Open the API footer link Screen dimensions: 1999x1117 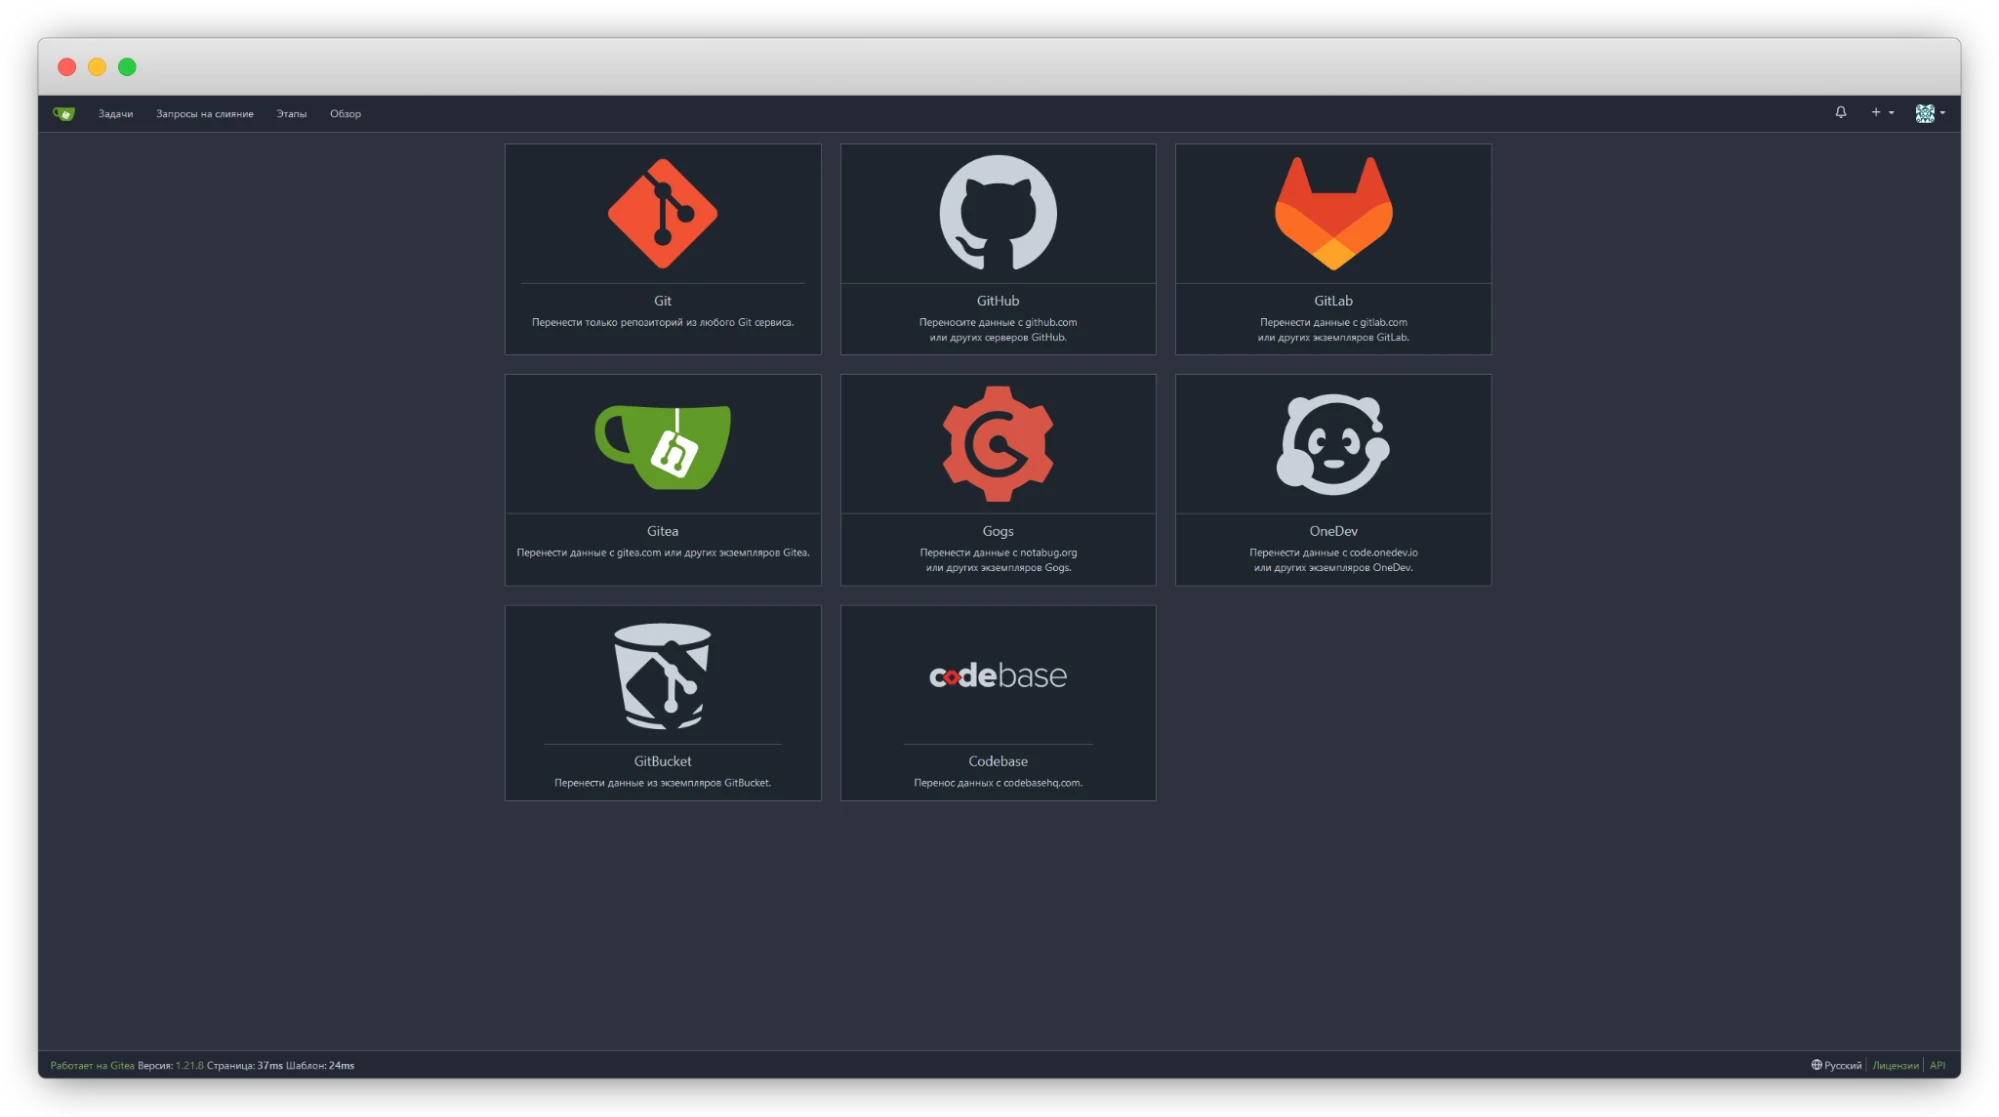pos(1937,1065)
